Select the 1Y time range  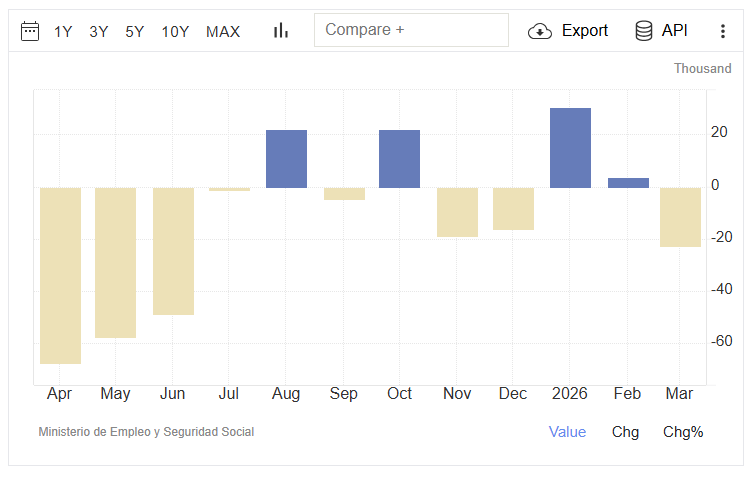tap(63, 31)
